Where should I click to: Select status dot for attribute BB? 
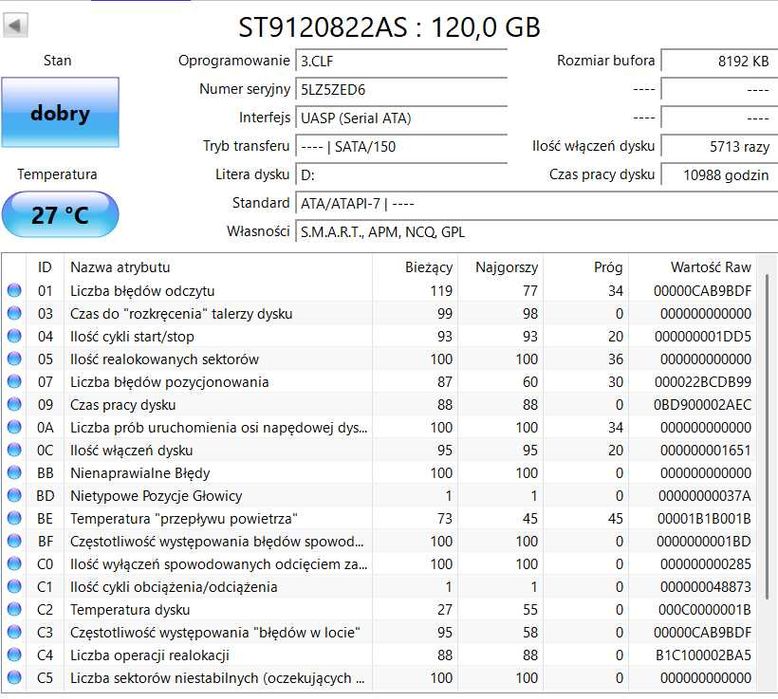14,473
